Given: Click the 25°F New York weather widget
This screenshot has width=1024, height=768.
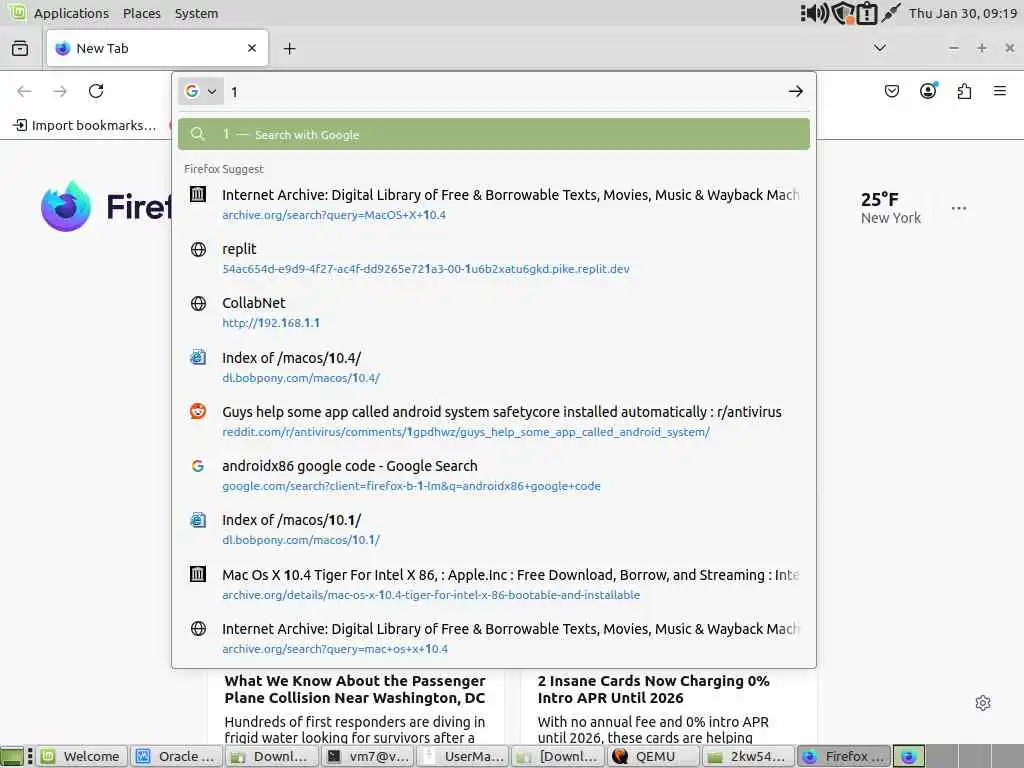Looking at the screenshot, I should (x=890, y=208).
